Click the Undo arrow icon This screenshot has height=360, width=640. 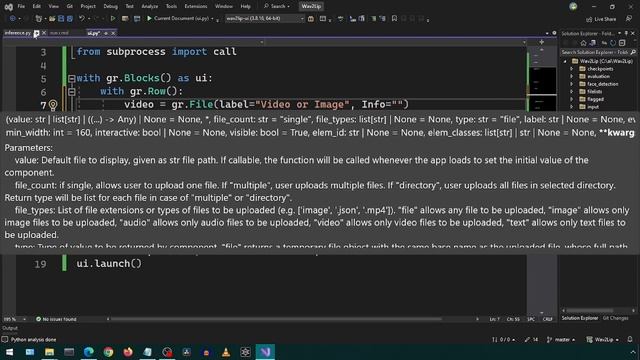pos(82,18)
